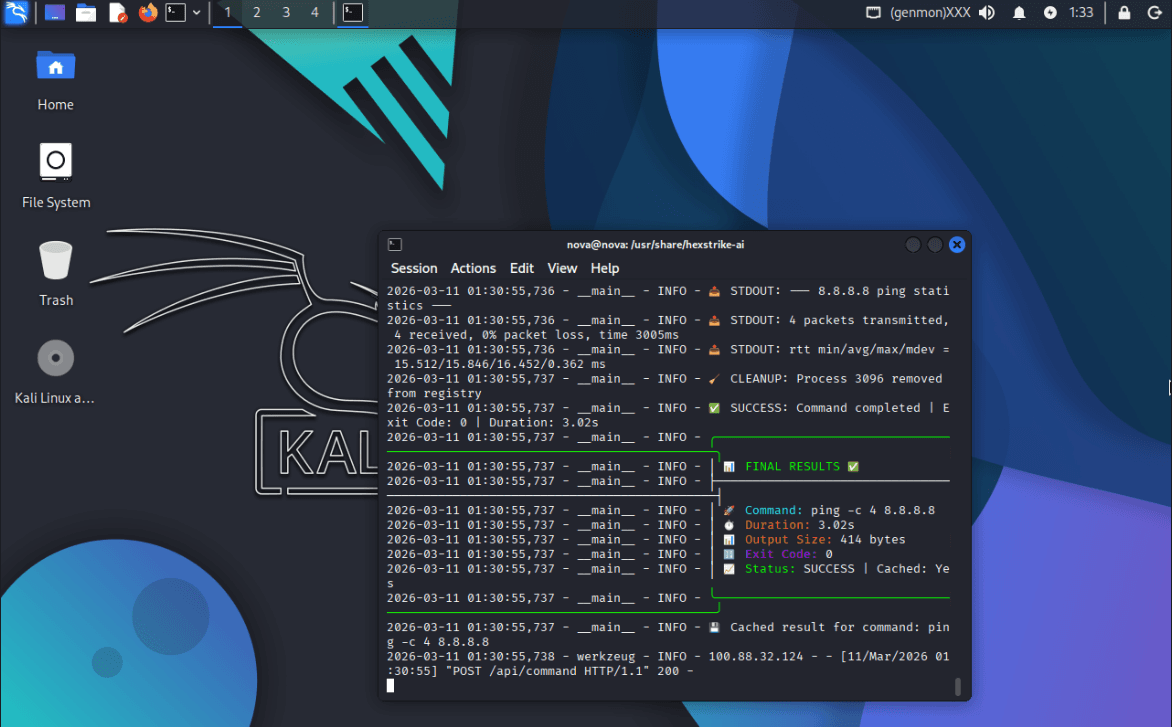This screenshot has height=727, width=1172.
Task: Click the terminal vertical scrollbar
Action: (x=957, y=685)
